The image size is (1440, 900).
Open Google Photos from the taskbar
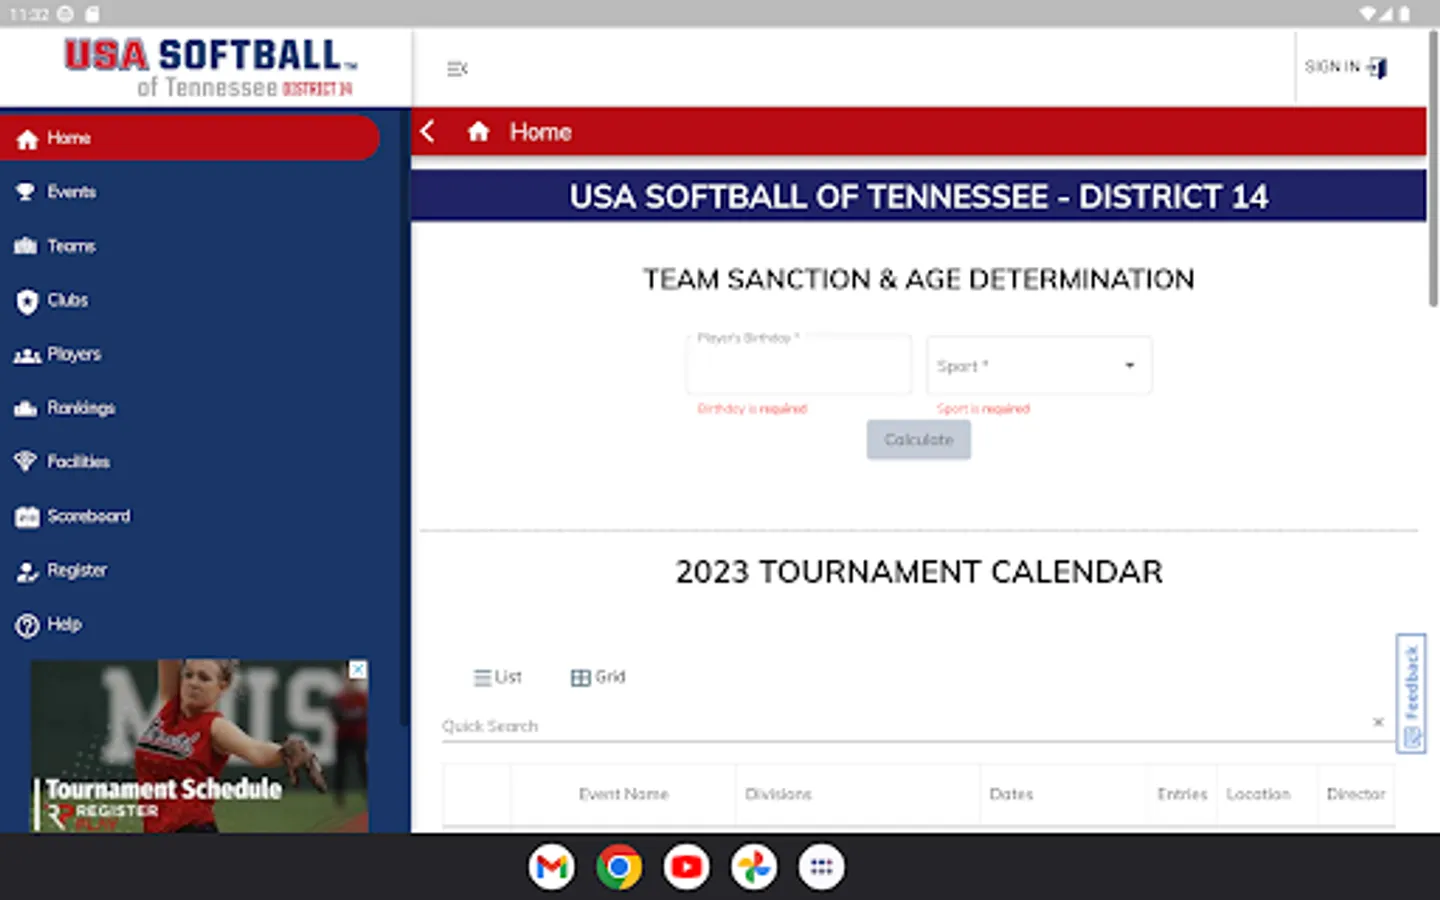click(754, 867)
